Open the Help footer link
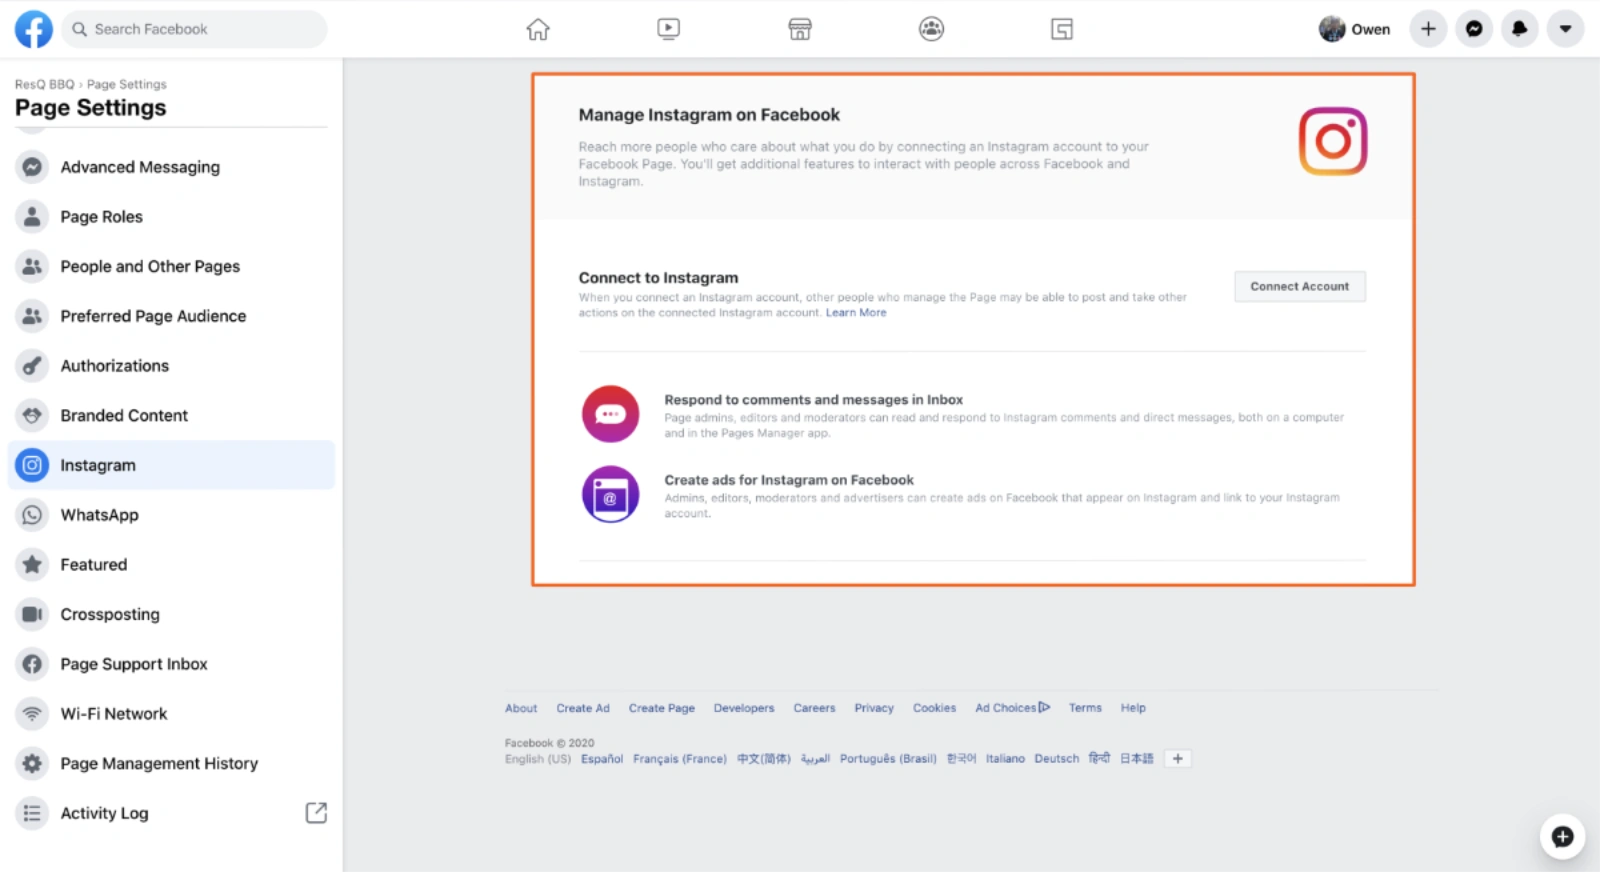The image size is (1600, 872). click(x=1133, y=708)
